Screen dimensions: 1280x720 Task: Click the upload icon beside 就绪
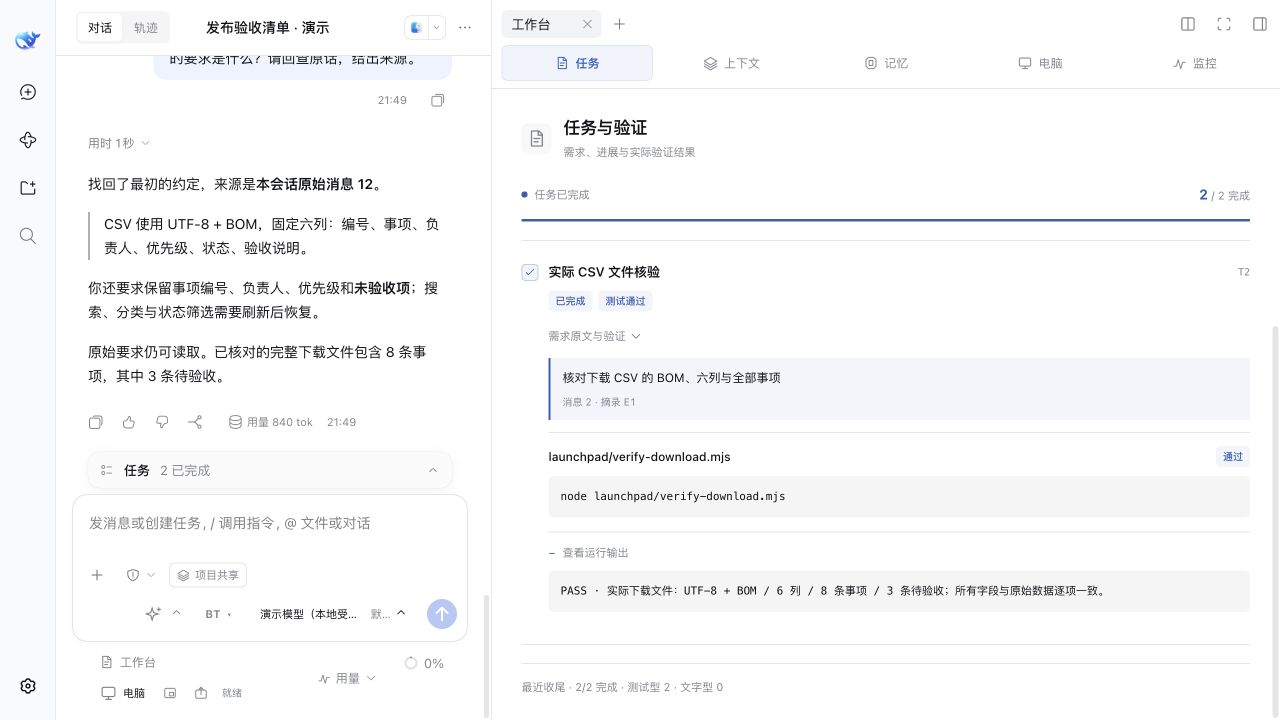[201, 693]
